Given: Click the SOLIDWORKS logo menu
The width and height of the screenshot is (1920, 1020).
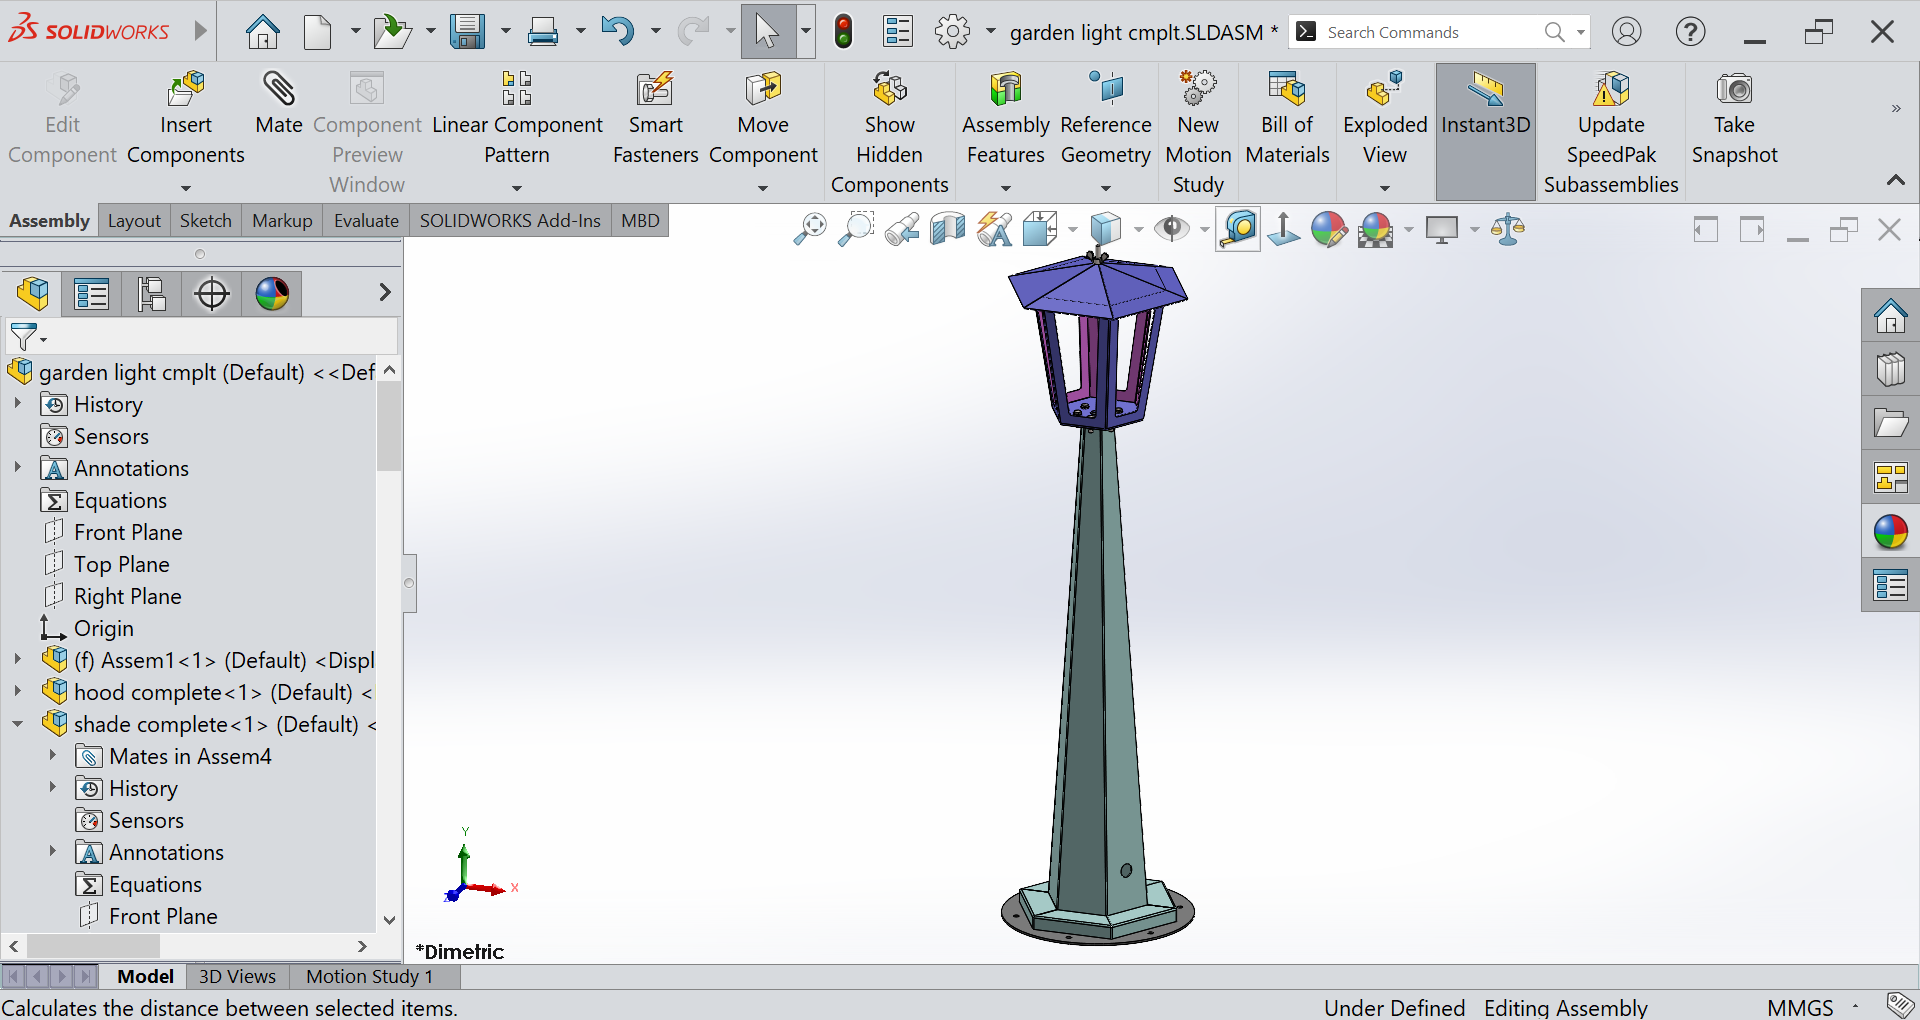Looking at the screenshot, I should coord(89,31).
